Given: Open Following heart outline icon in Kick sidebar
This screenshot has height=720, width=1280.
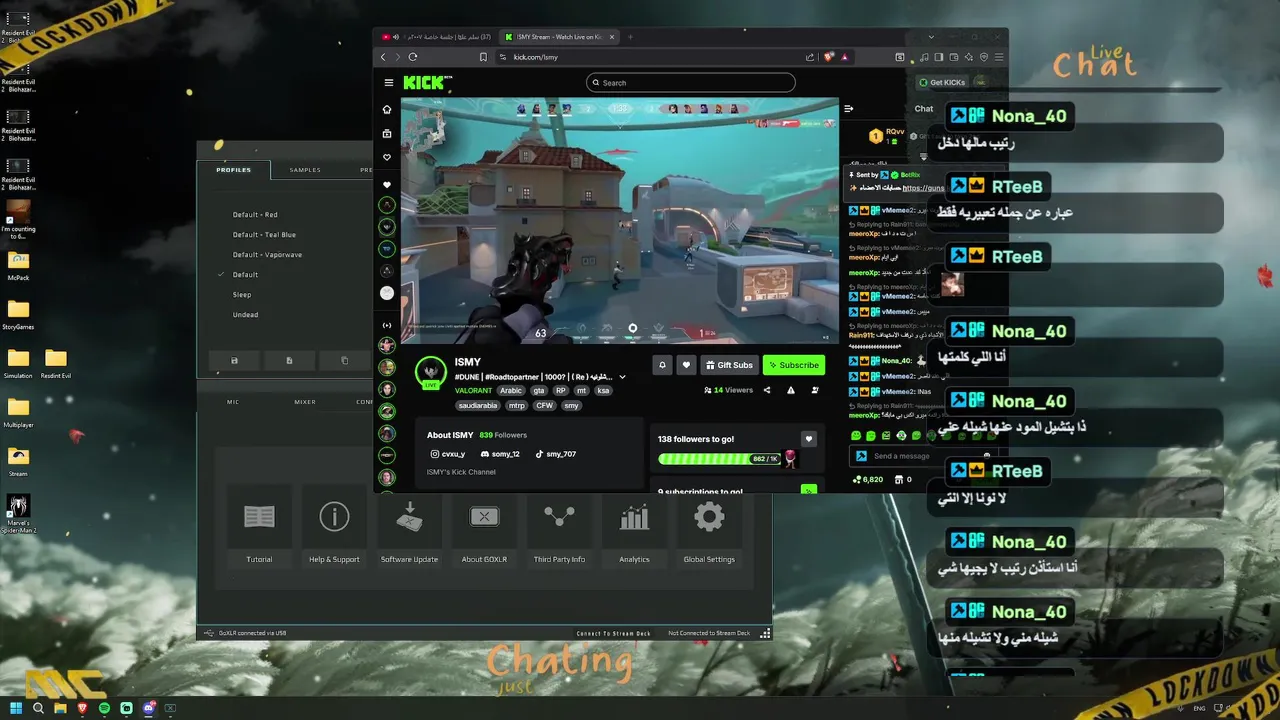Looking at the screenshot, I should (387, 157).
